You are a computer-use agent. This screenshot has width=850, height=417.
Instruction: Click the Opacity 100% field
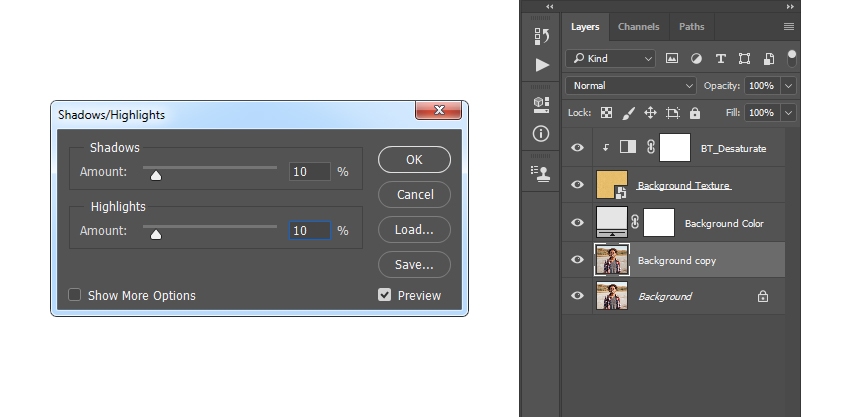(x=762, y=86)
